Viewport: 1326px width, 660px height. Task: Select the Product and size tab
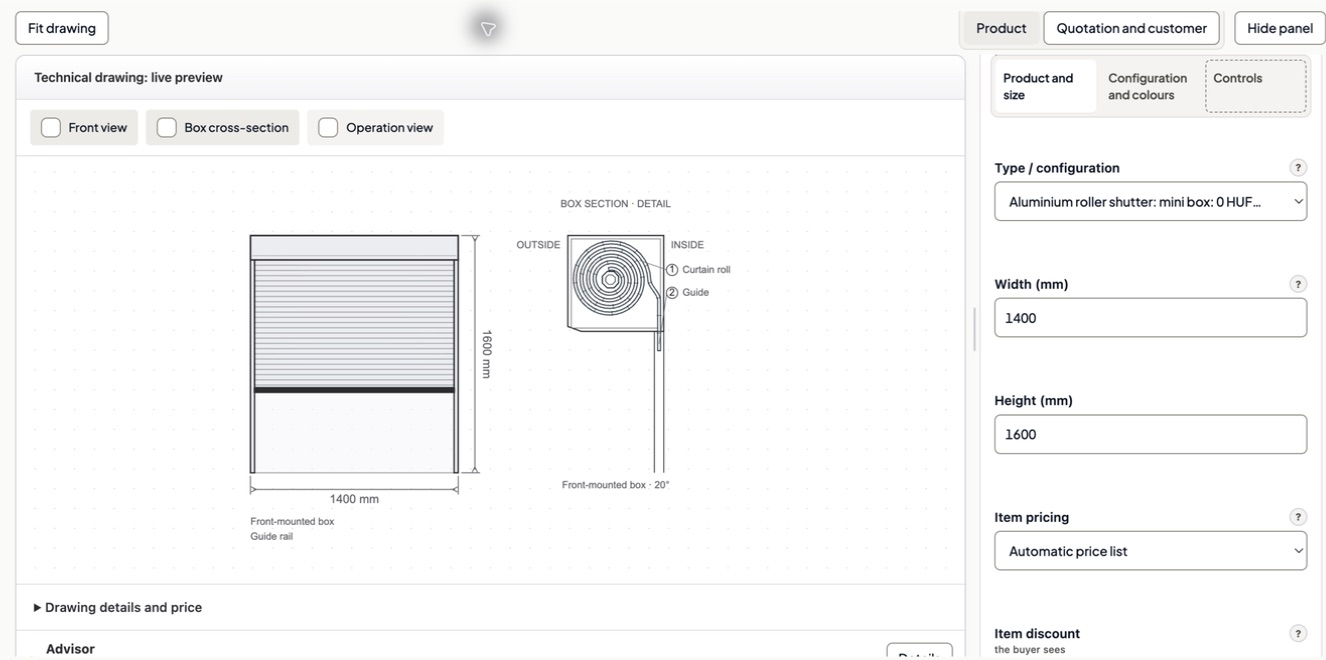click(x=1045, y=86)
